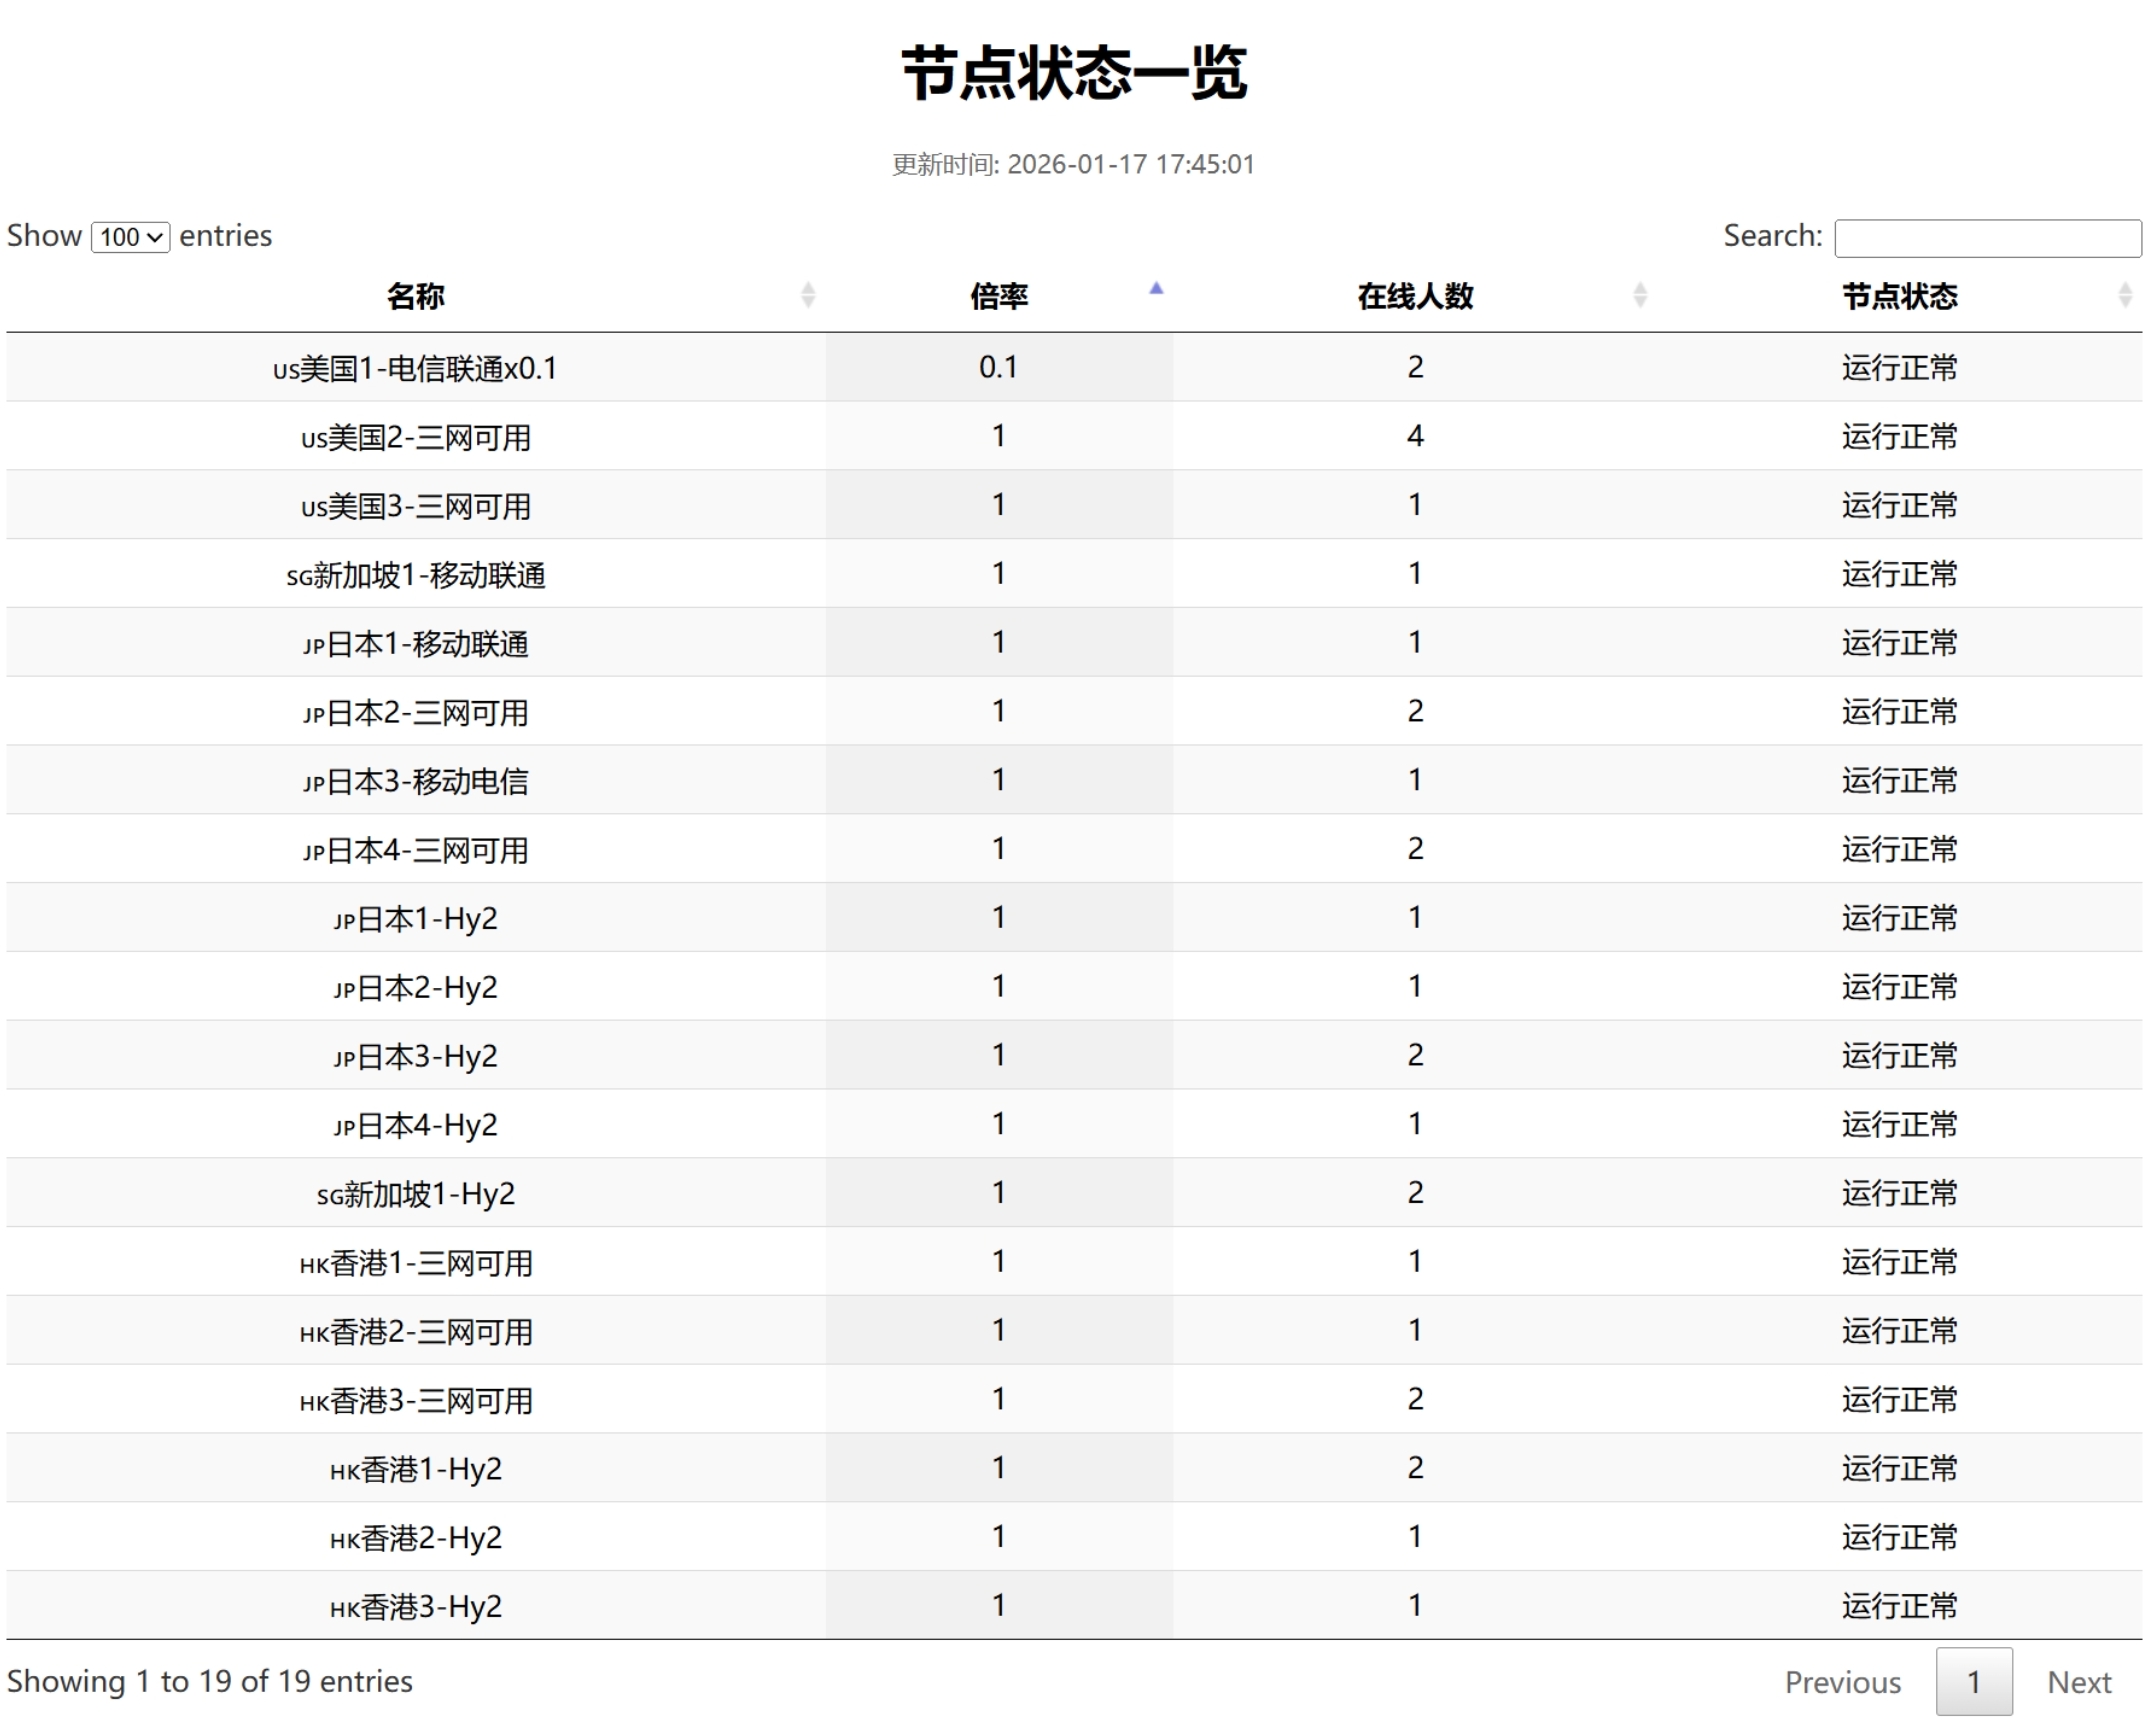Click the HK香港3-Hy2 node name
Viewport: 2150px width, 1728px height.
(x=415, y=1607)
